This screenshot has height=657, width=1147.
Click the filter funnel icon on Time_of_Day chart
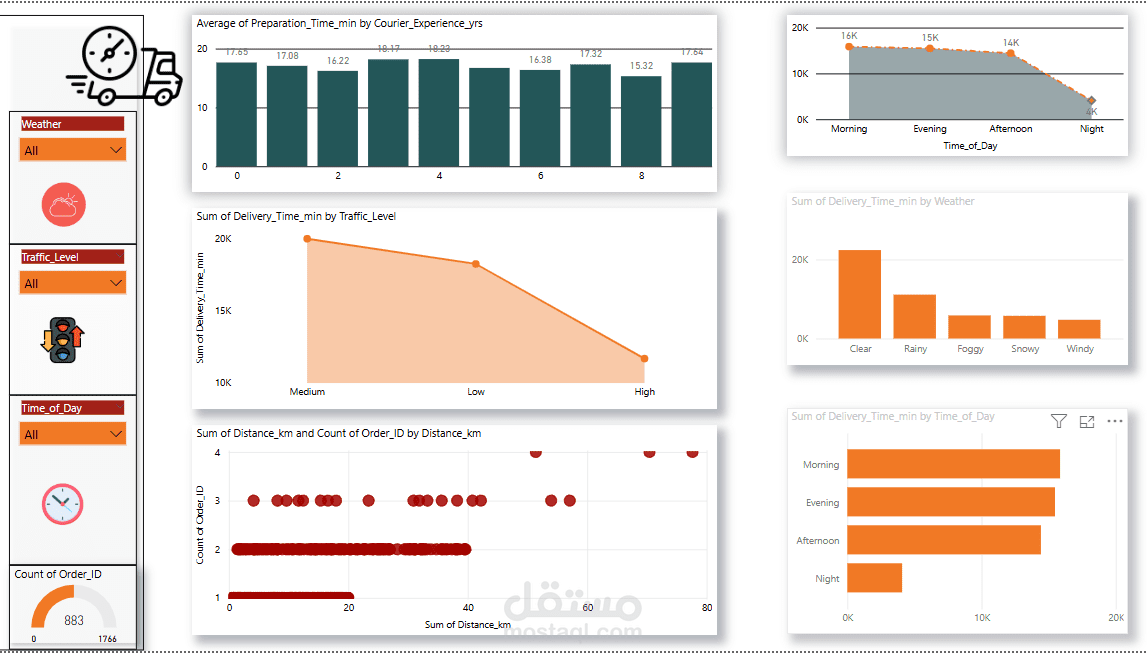[1058, 421]
